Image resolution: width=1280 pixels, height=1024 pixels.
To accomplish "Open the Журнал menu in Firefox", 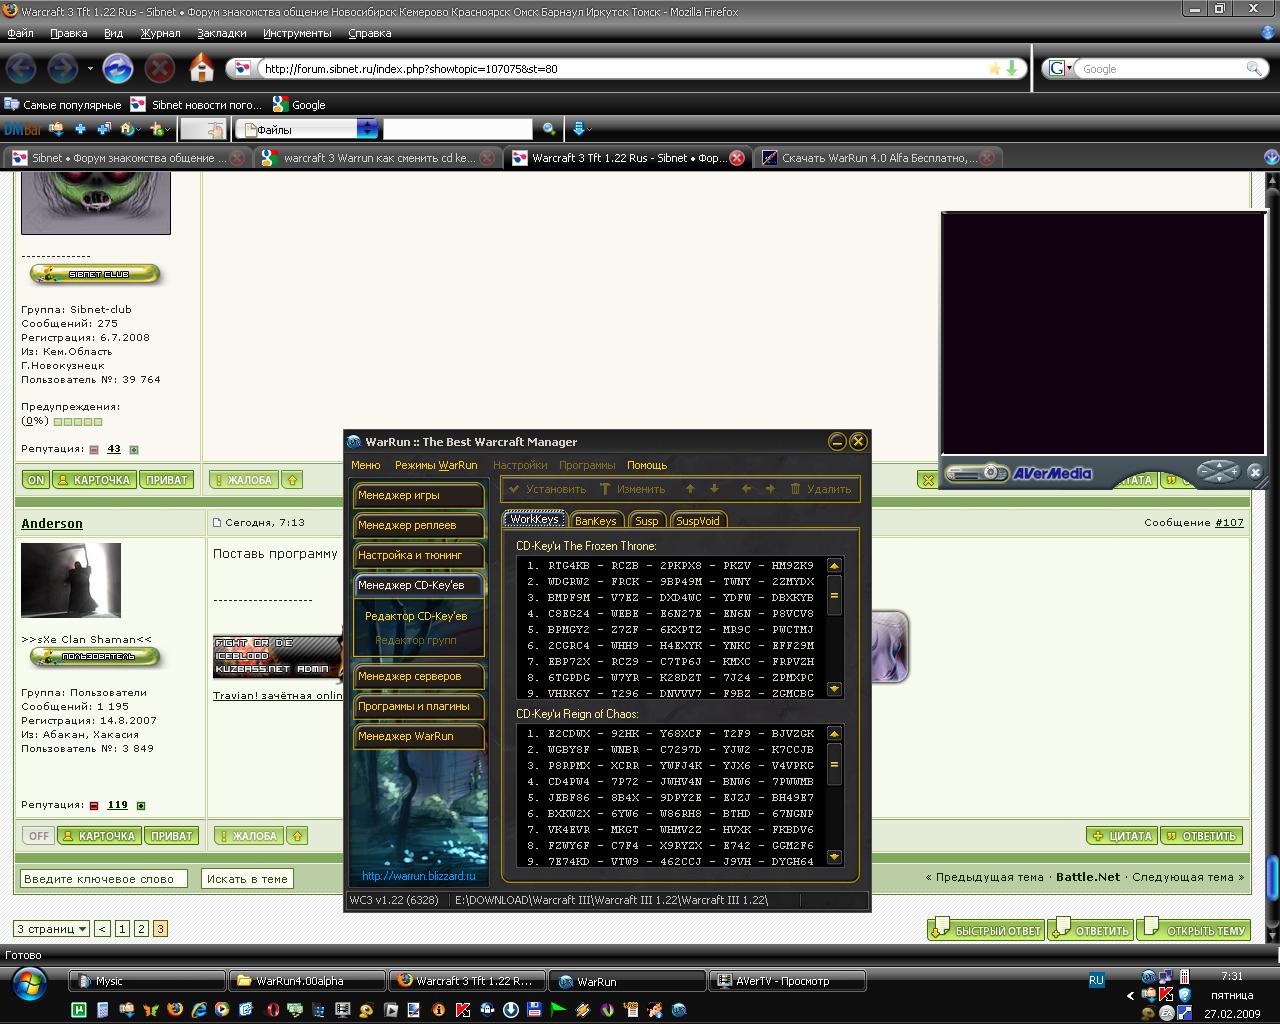I will (160, 33).
